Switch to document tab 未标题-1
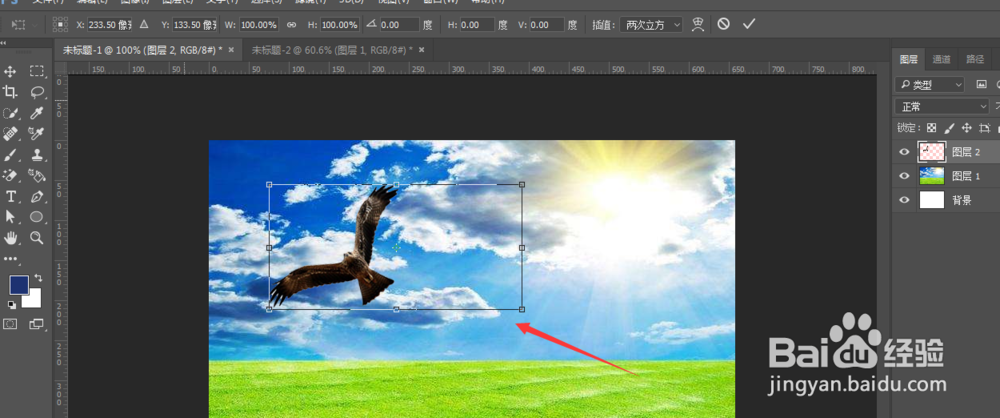Screen dimensions: 1000x418 pyautogui.click(x=142, y=50)
